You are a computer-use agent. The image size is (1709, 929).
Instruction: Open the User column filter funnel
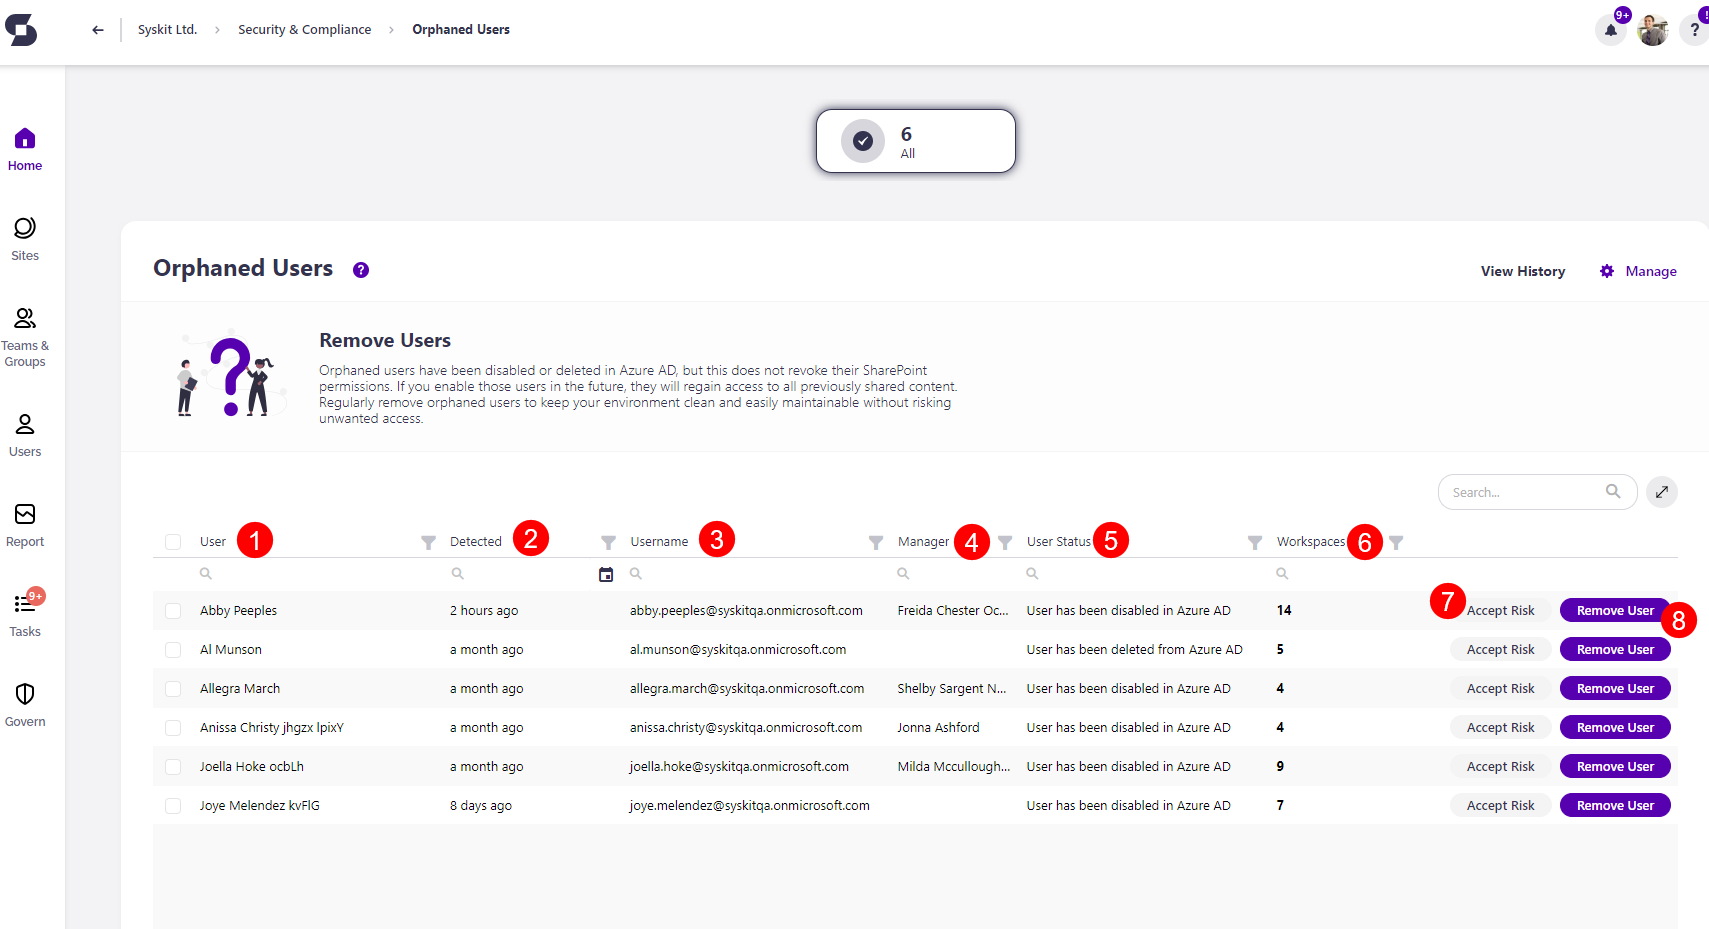coord(428,542)
